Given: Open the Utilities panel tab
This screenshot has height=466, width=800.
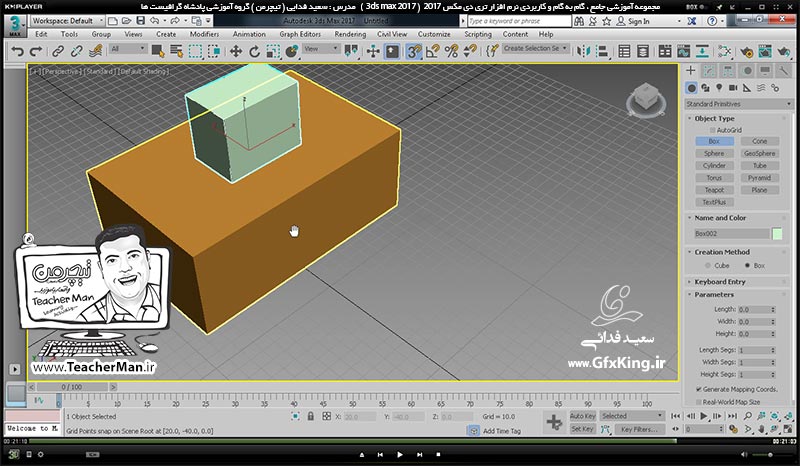Looking at the screenshot, I should coord(783,71).
